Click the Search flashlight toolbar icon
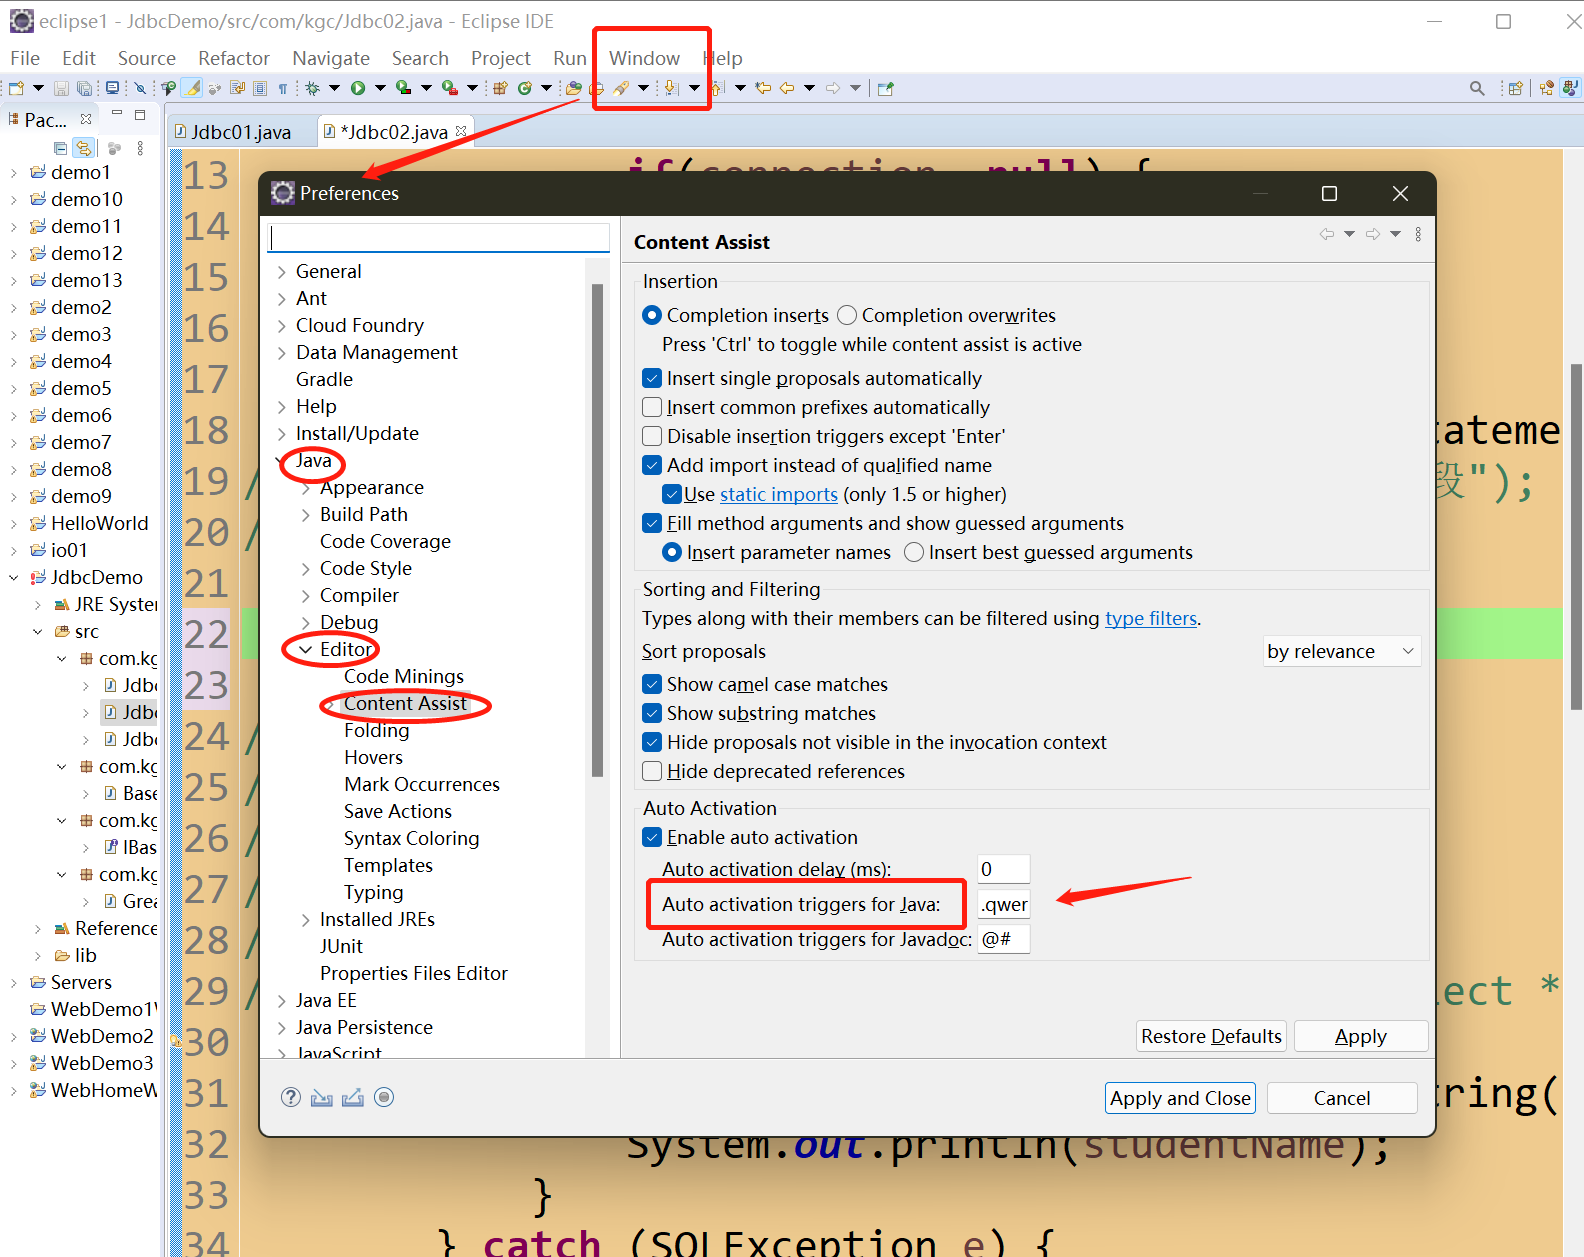This screenshot has width=1584, height=1257. click(621, 88)
